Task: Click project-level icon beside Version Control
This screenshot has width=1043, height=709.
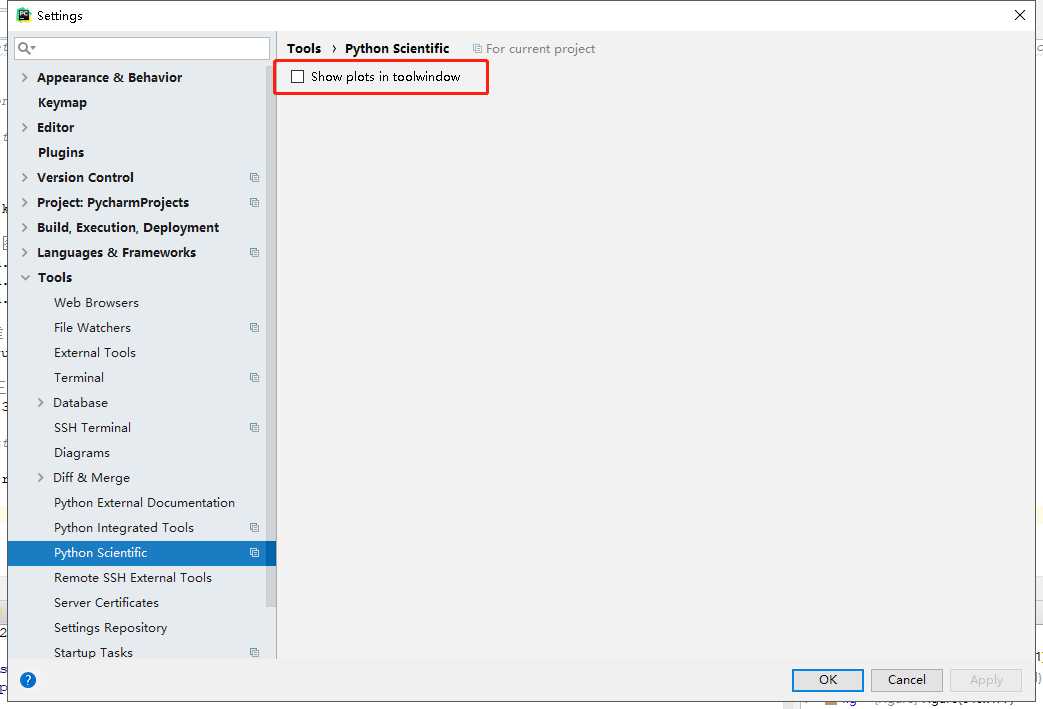Action: [x=254, y=178]
